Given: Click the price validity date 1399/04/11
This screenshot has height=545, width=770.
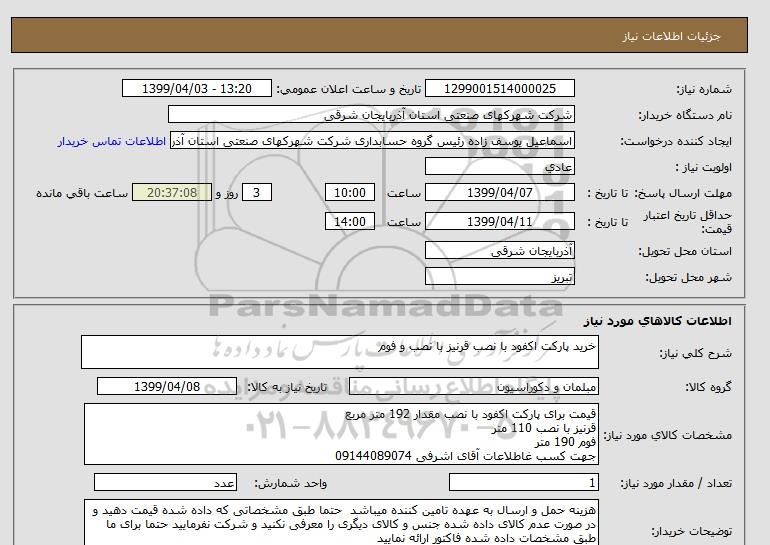Looking at the screenshot, I should [x=501, y=221].
